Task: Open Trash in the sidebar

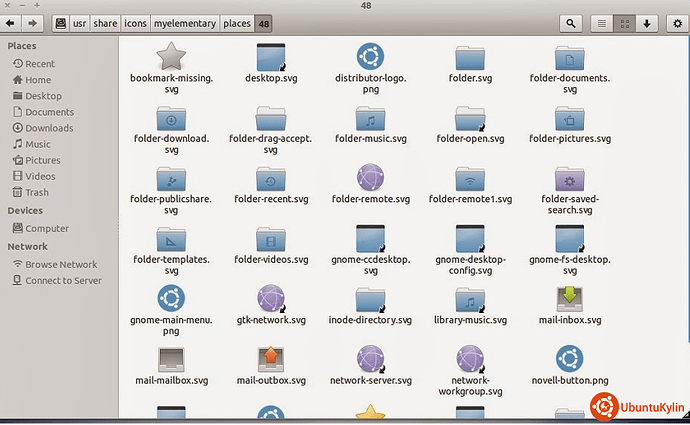Action: pyautogui.click(x=37, y=192)
